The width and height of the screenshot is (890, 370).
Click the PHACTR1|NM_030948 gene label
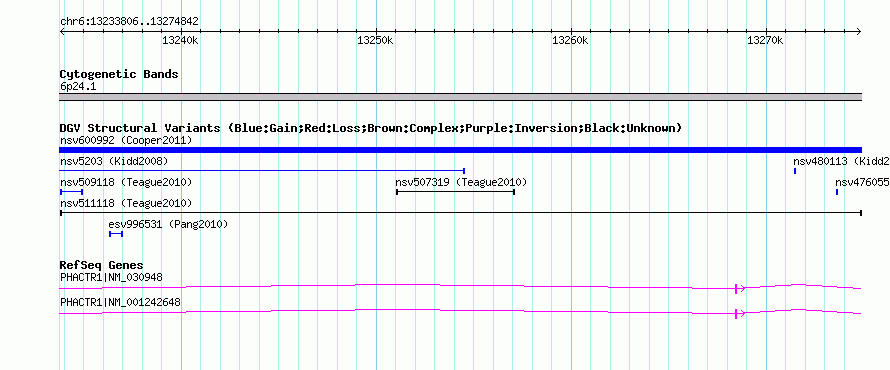pos(111,278)
